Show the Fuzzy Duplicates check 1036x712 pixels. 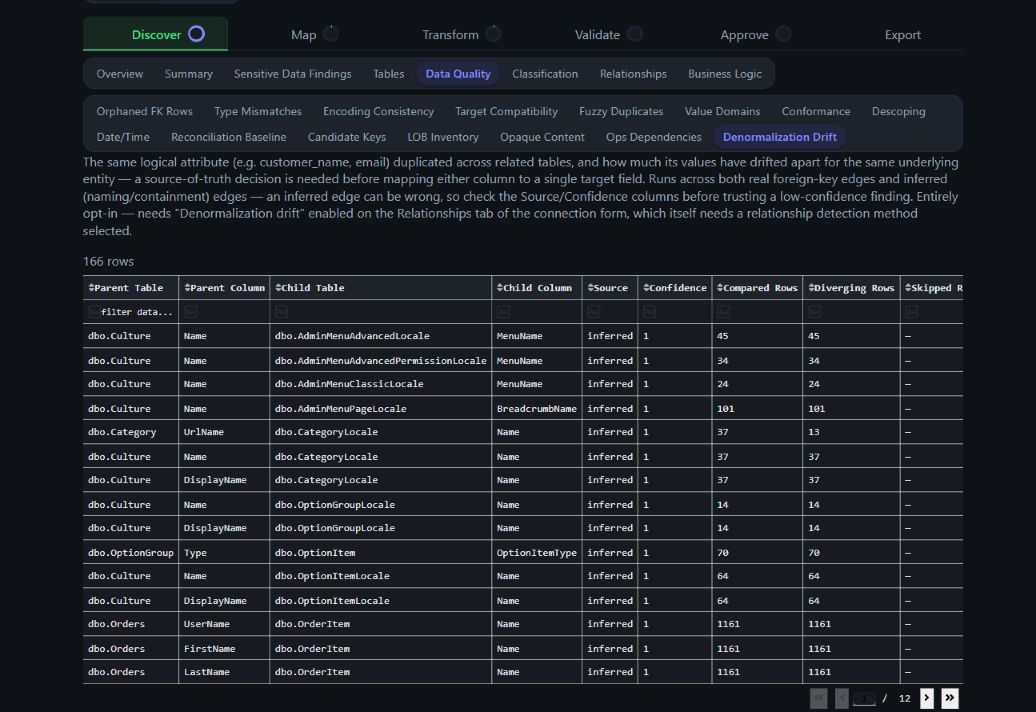point(621,112)
